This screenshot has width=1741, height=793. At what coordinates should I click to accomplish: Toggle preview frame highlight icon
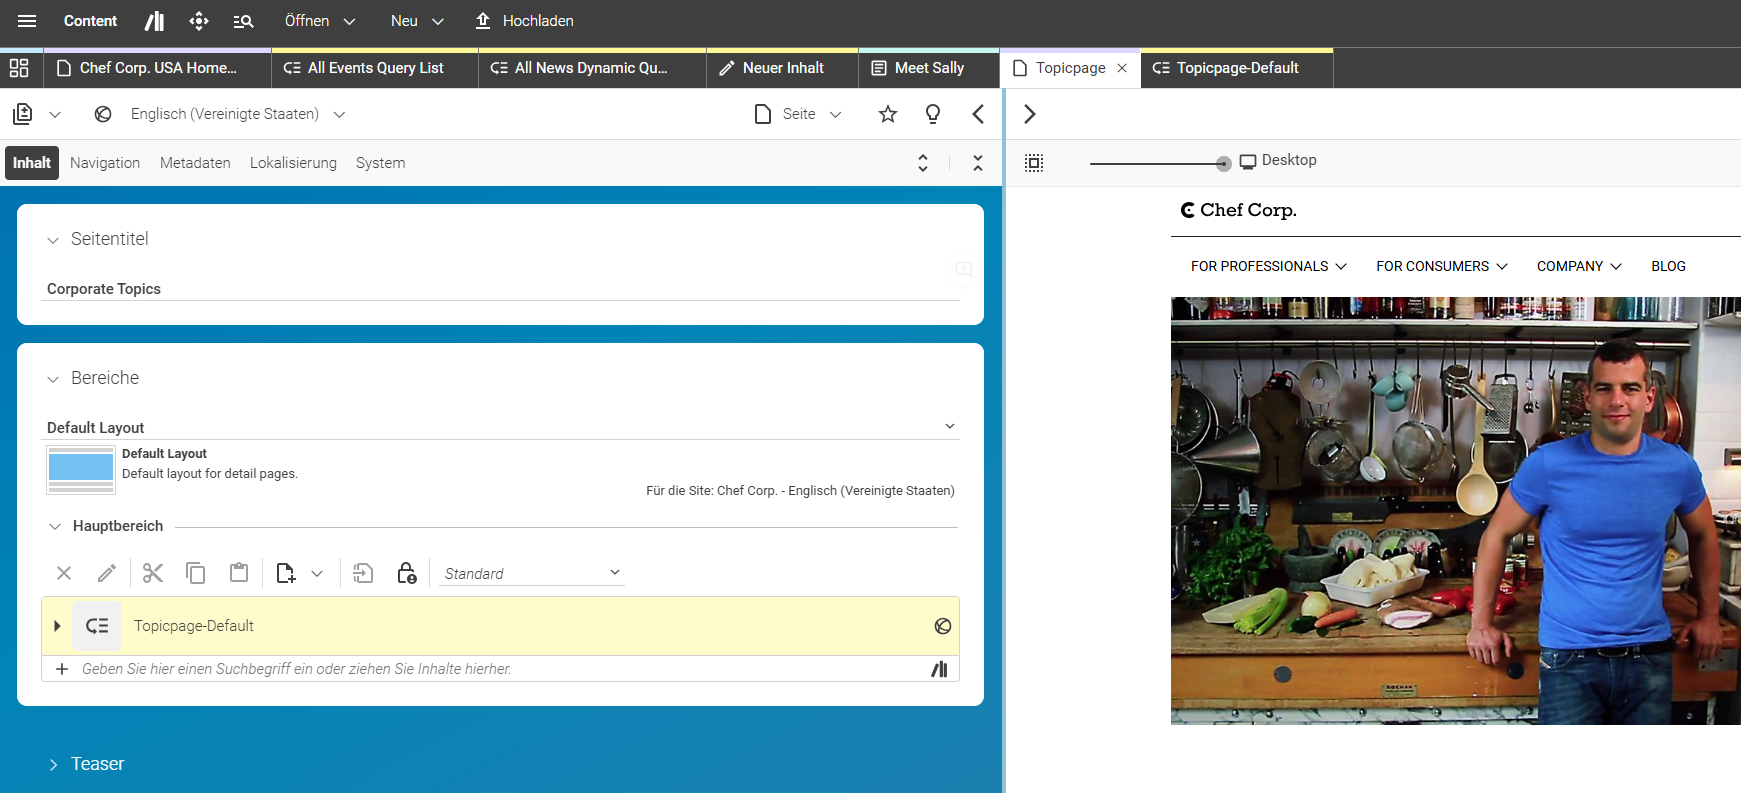(x=1034, y=163)
